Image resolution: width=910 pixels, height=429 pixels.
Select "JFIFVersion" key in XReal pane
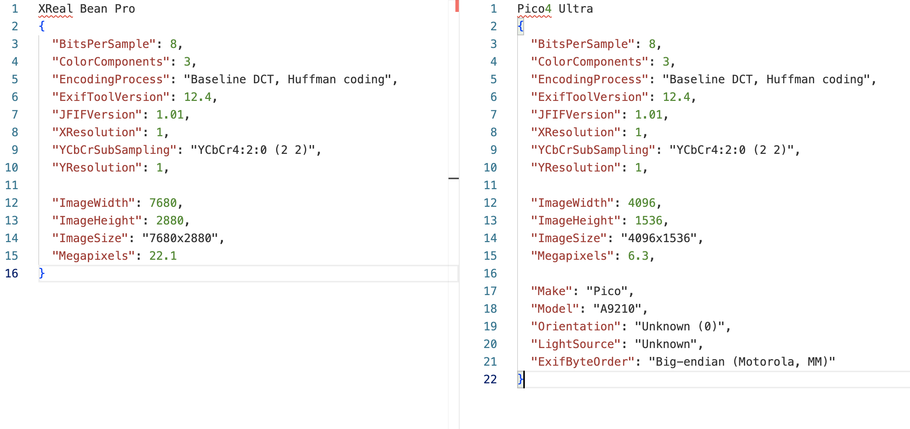click(99, 115)
